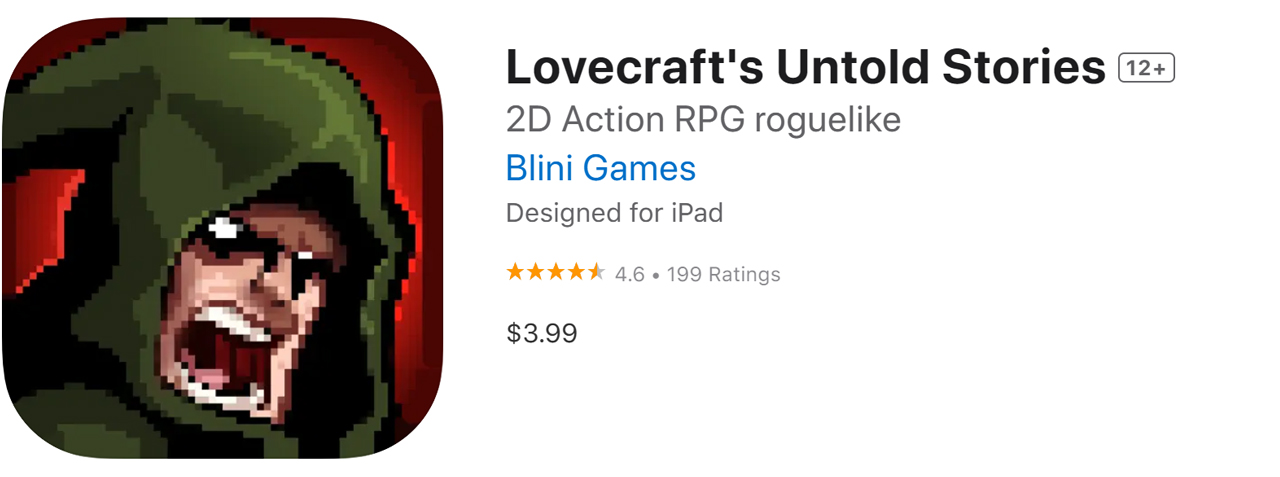Click the 2D Action RPG roguelike subtitle
Image resolution: width=1280 pixels, height=477 pixels.
click(704, 120)
